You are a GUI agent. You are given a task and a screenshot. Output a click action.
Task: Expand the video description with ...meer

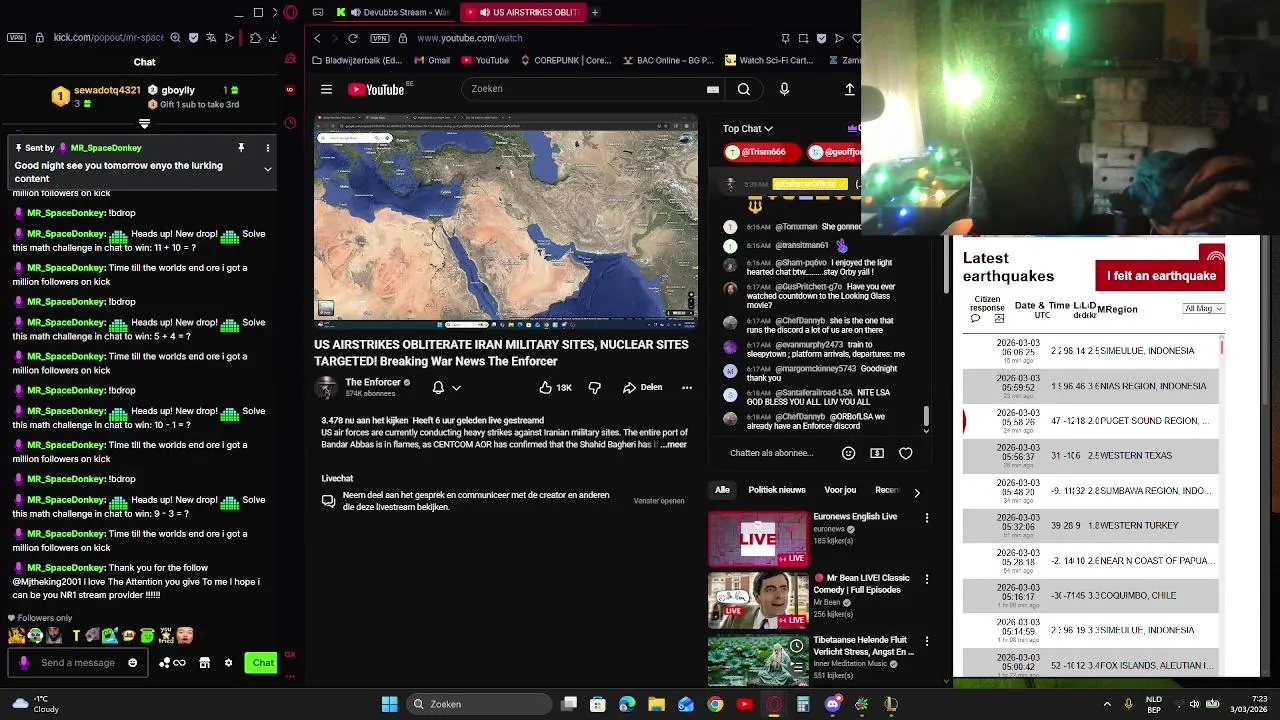[675, 444]
